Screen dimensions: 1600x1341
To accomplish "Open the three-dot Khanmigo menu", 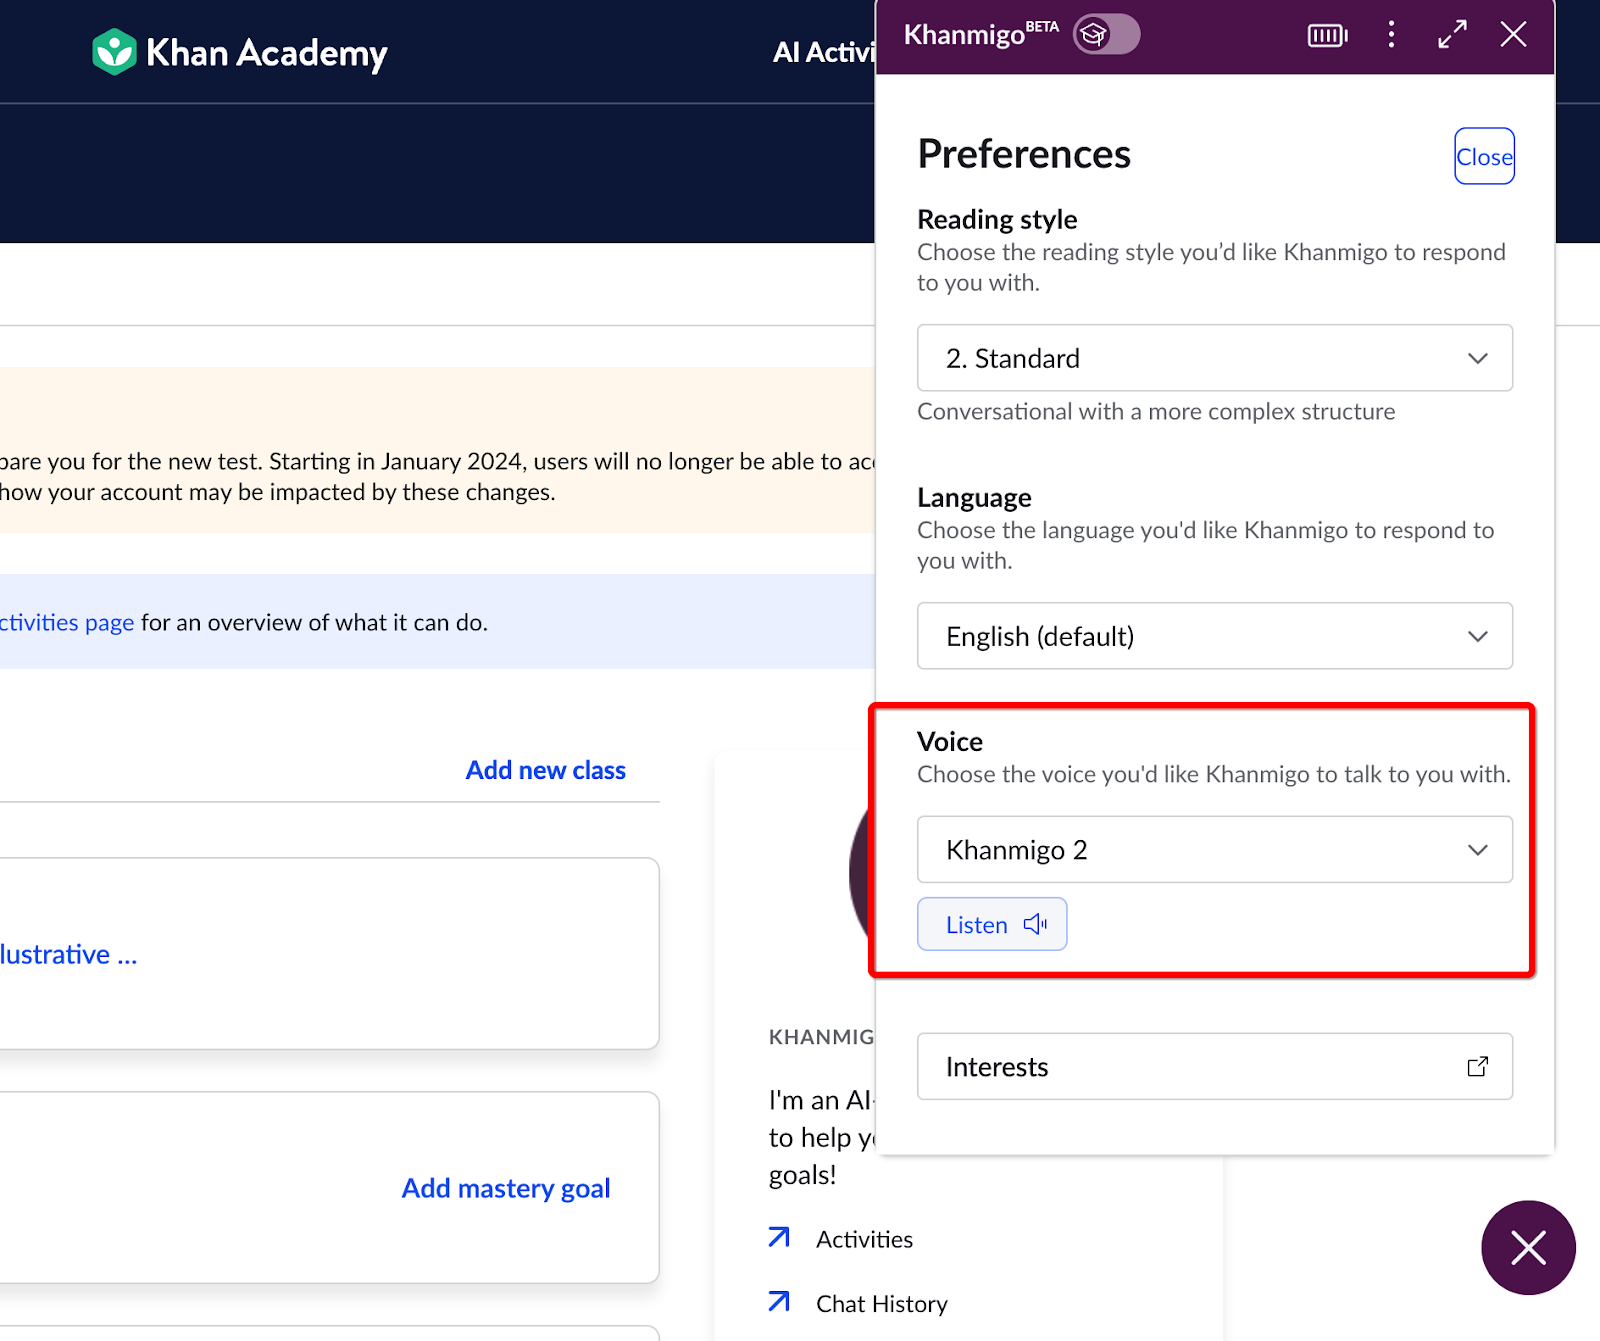I will click(1390, 34).
